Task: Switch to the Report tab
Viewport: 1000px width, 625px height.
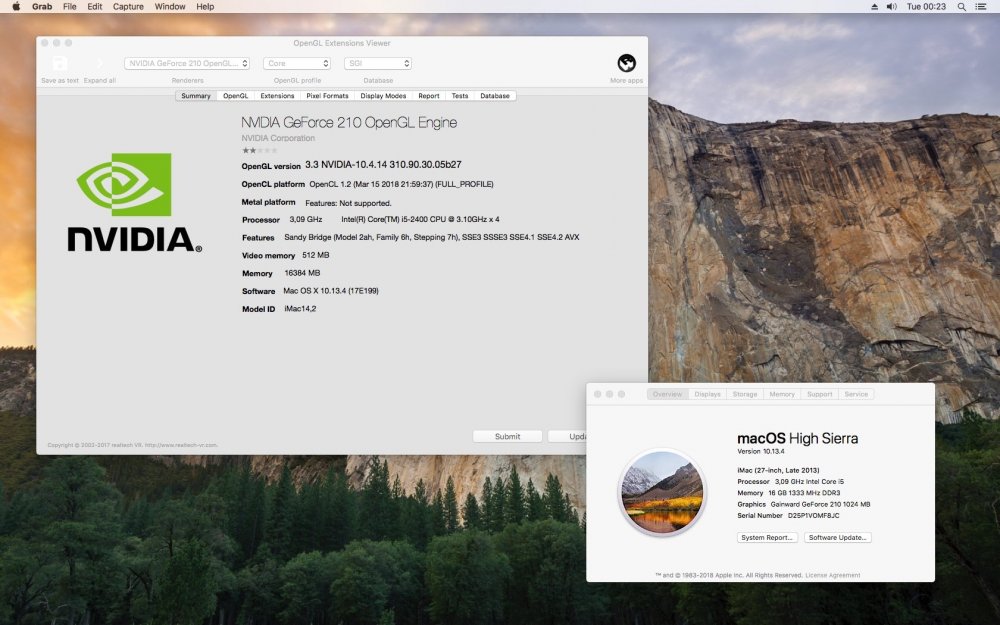Action: 429,96
